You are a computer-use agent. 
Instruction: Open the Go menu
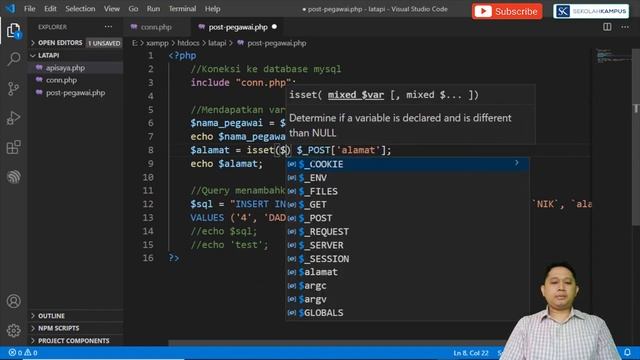(133, 9)
